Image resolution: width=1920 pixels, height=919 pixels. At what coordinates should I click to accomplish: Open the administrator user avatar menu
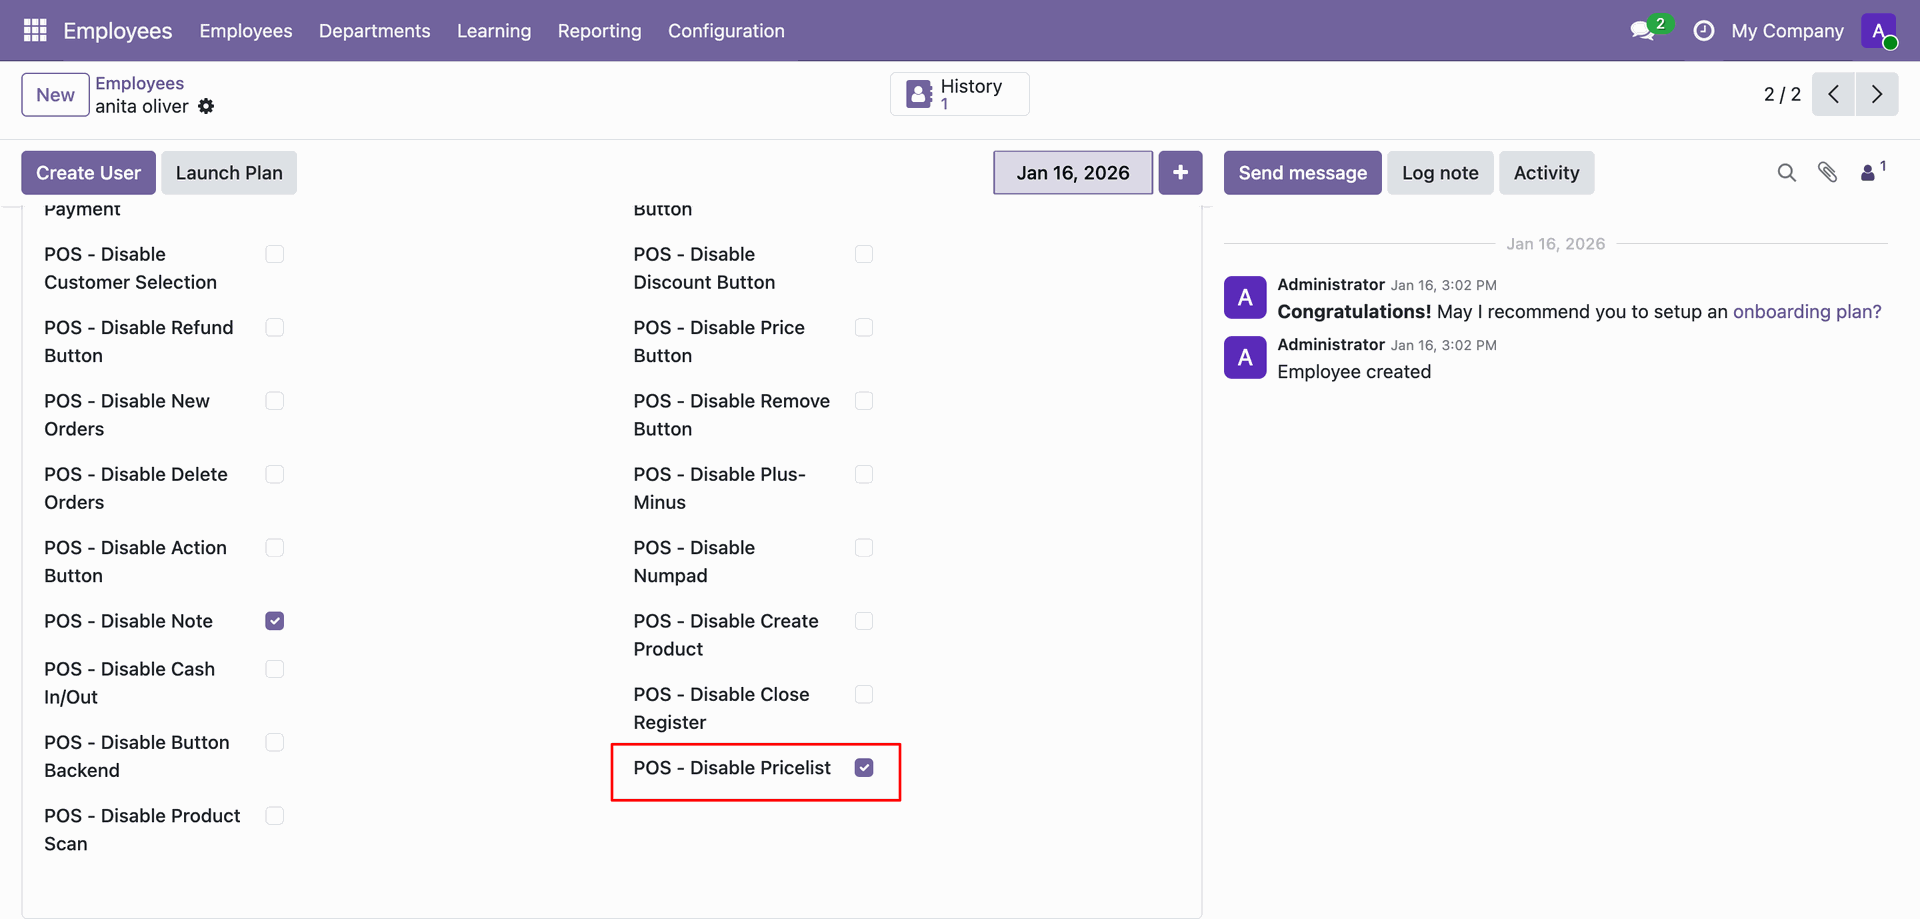coord(1878,31)
